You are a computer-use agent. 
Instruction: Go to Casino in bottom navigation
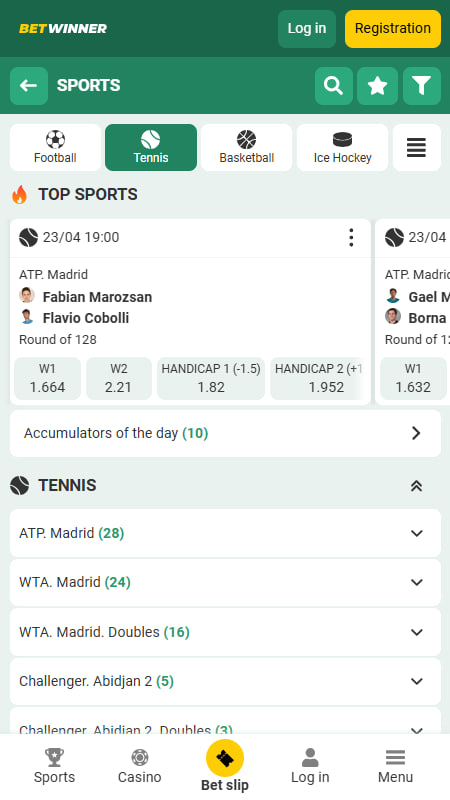click(x=139, y=766)
